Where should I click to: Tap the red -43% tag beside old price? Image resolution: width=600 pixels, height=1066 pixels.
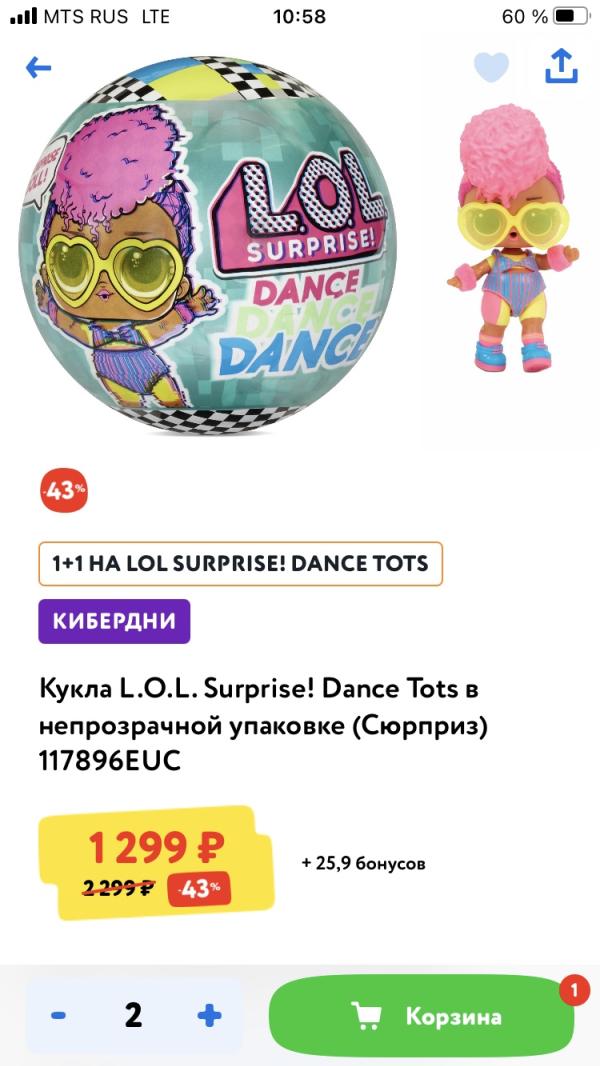pyautogui.click(x=198, y=887)
